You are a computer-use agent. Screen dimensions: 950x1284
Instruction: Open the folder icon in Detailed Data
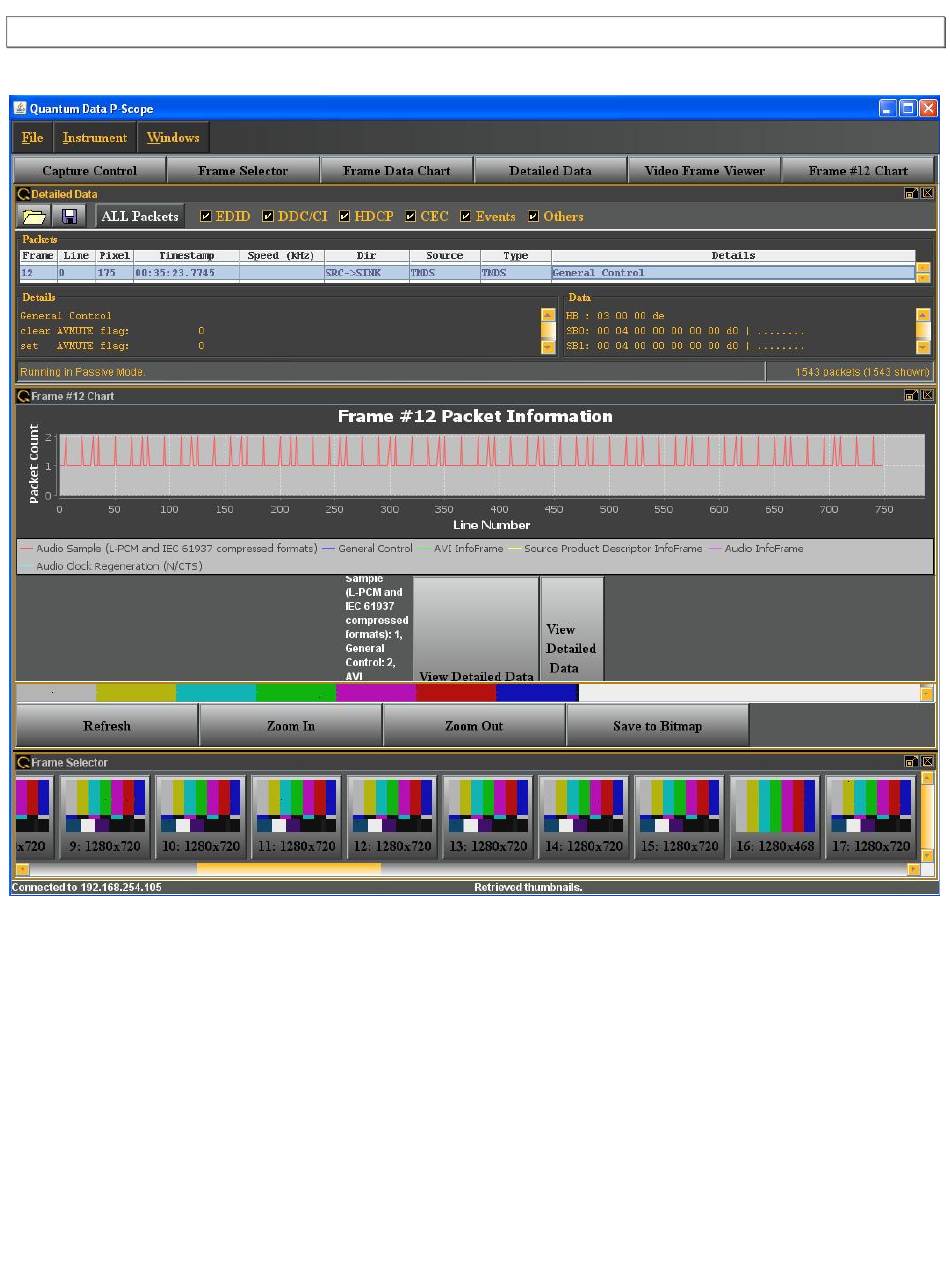[x=35, y=216]
